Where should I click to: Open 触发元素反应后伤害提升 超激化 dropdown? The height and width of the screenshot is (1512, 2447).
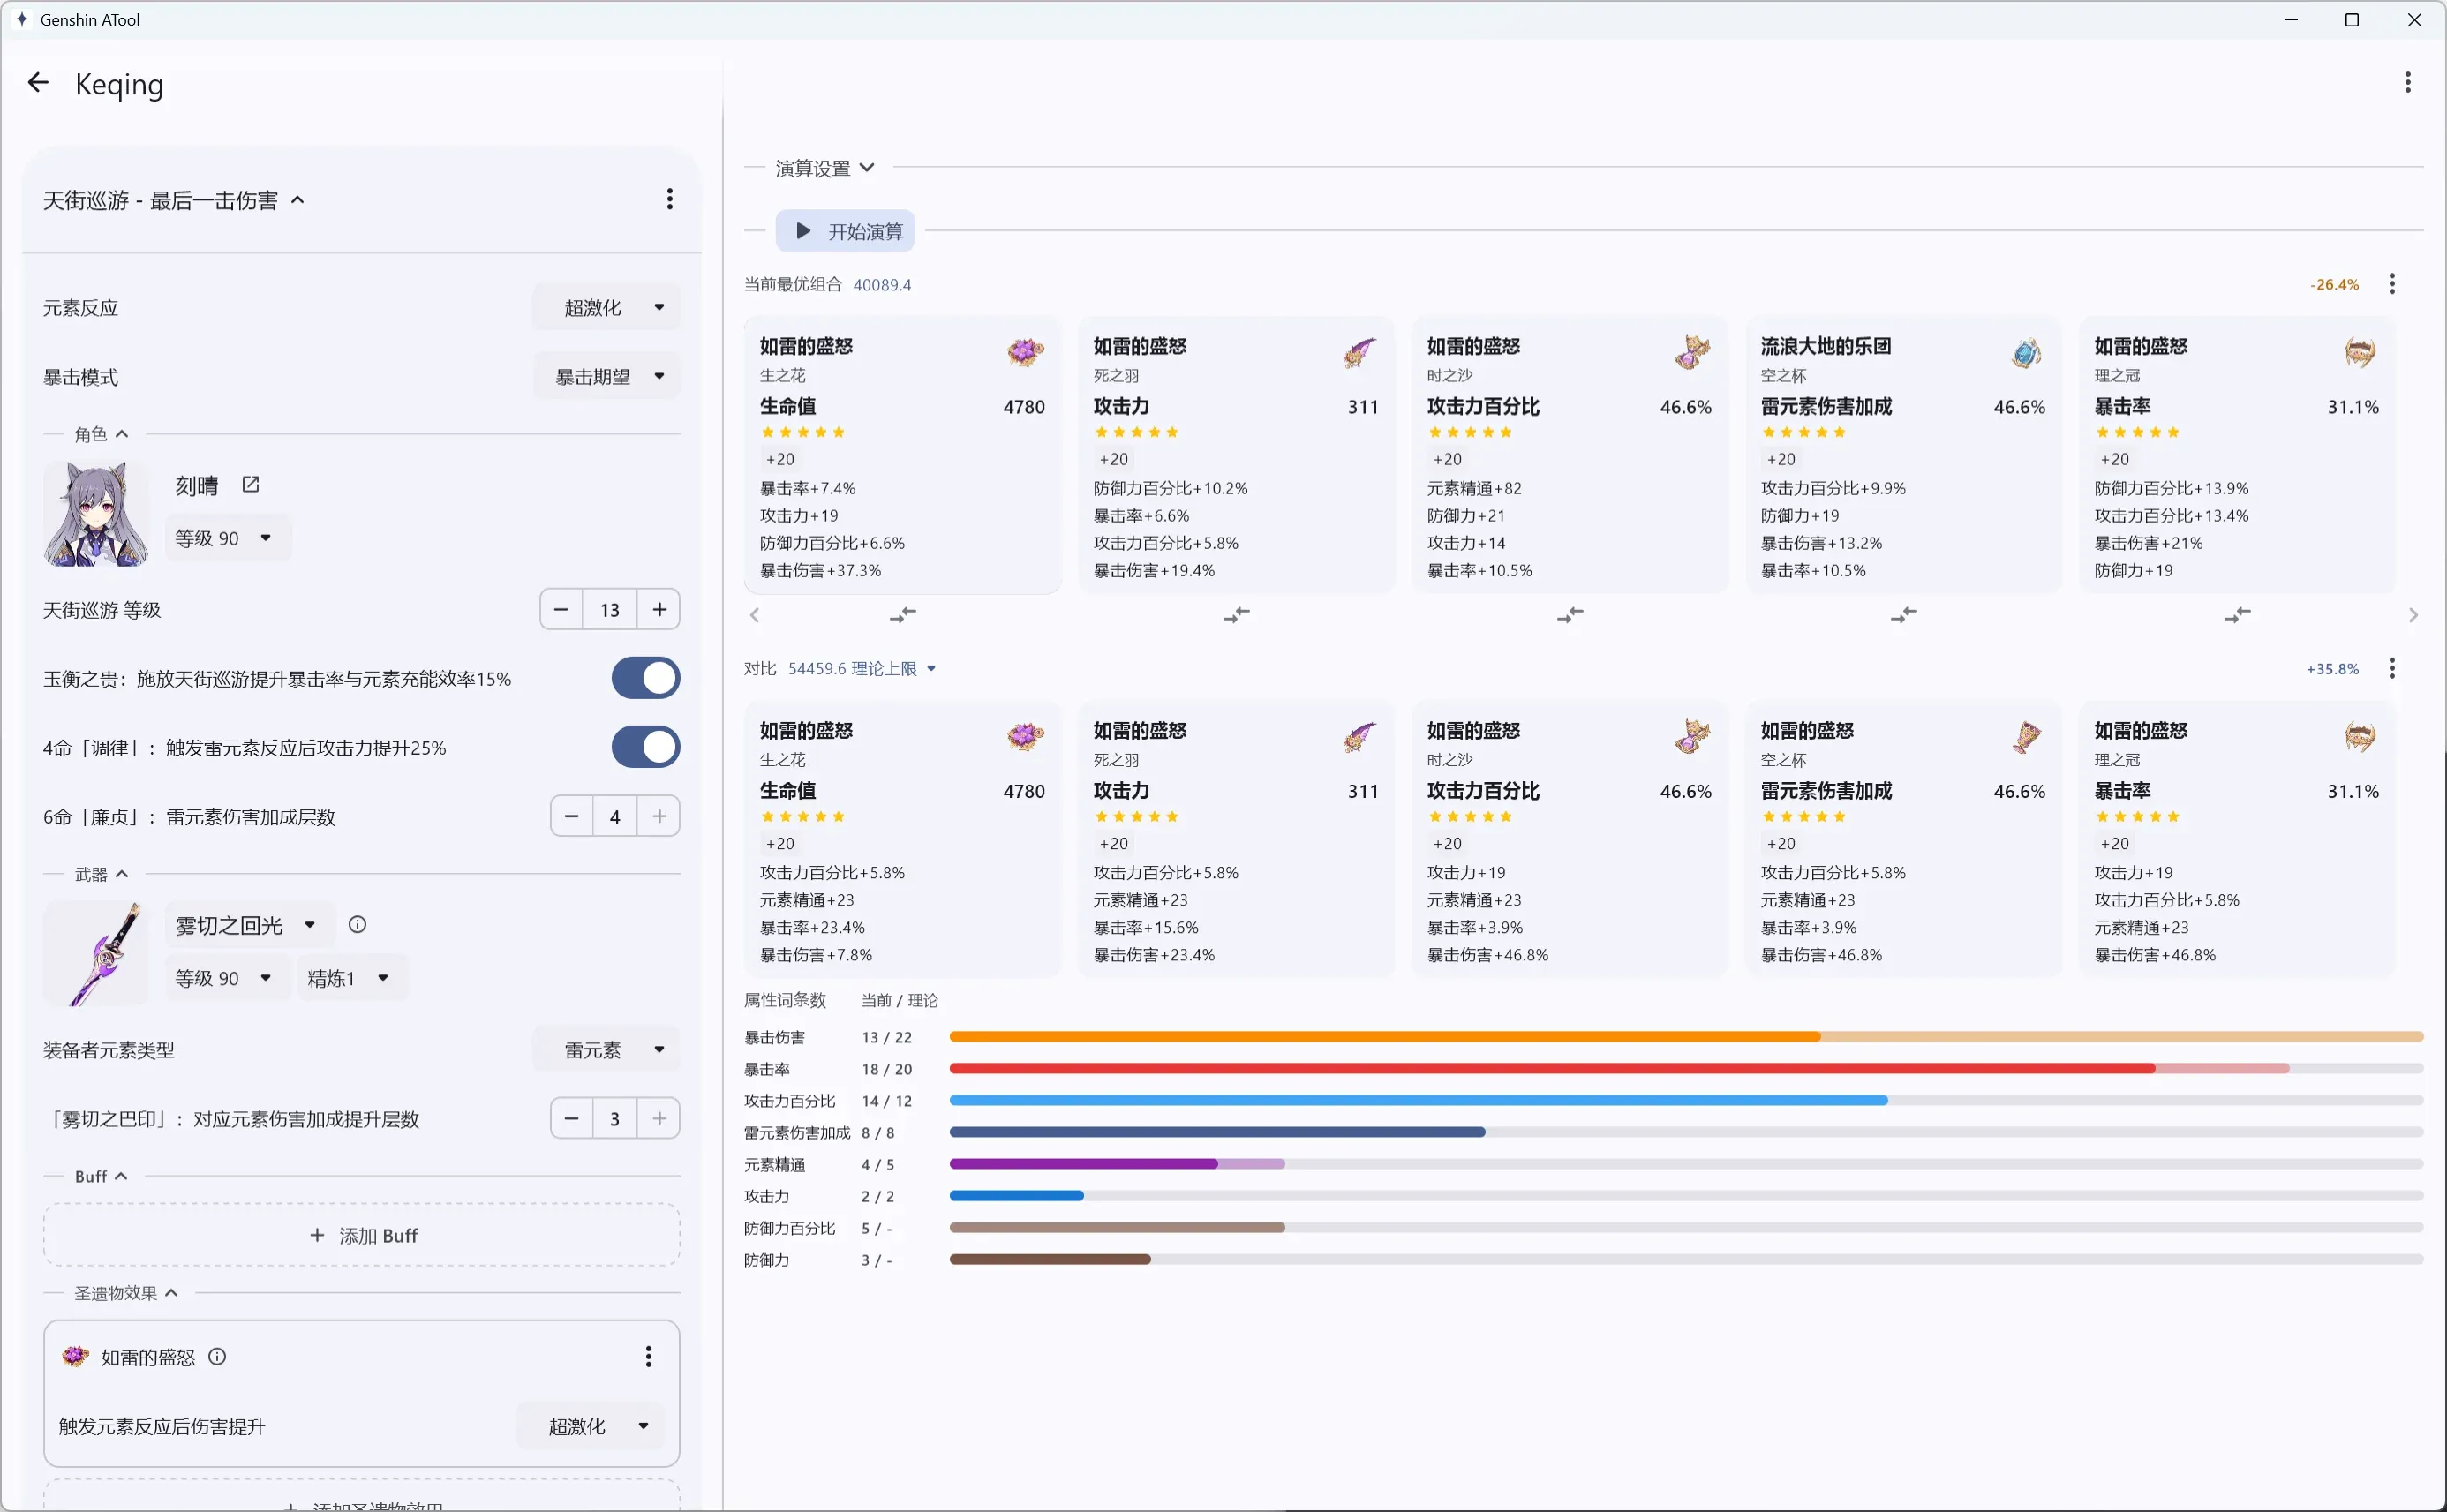click(x=591, y=1426)
